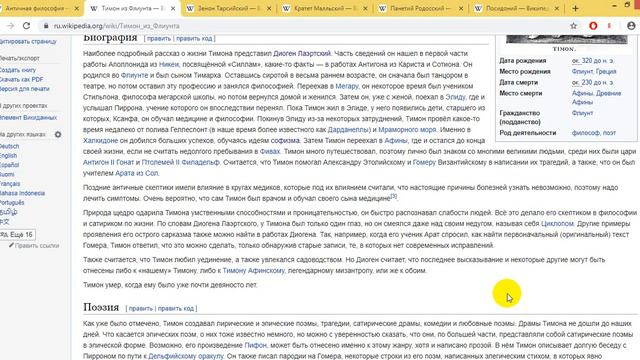Open the Арата из Сол link

point(137,173)
